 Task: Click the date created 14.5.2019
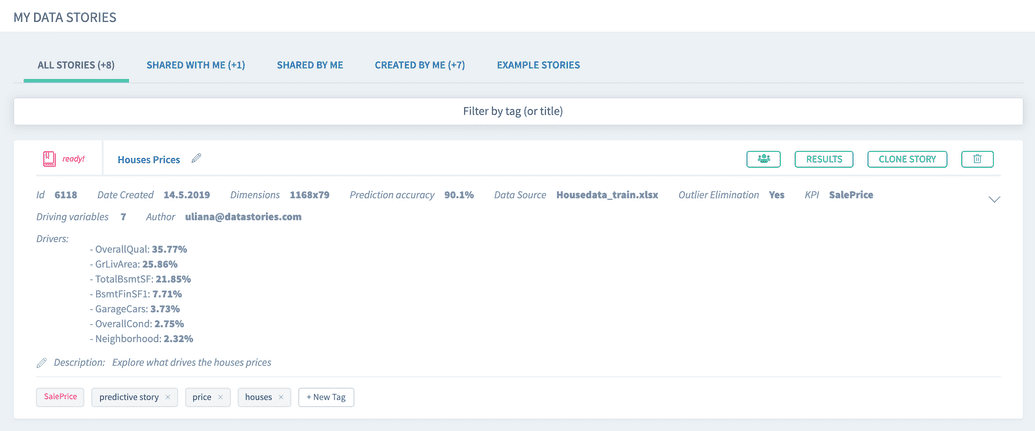coord(187,195)
